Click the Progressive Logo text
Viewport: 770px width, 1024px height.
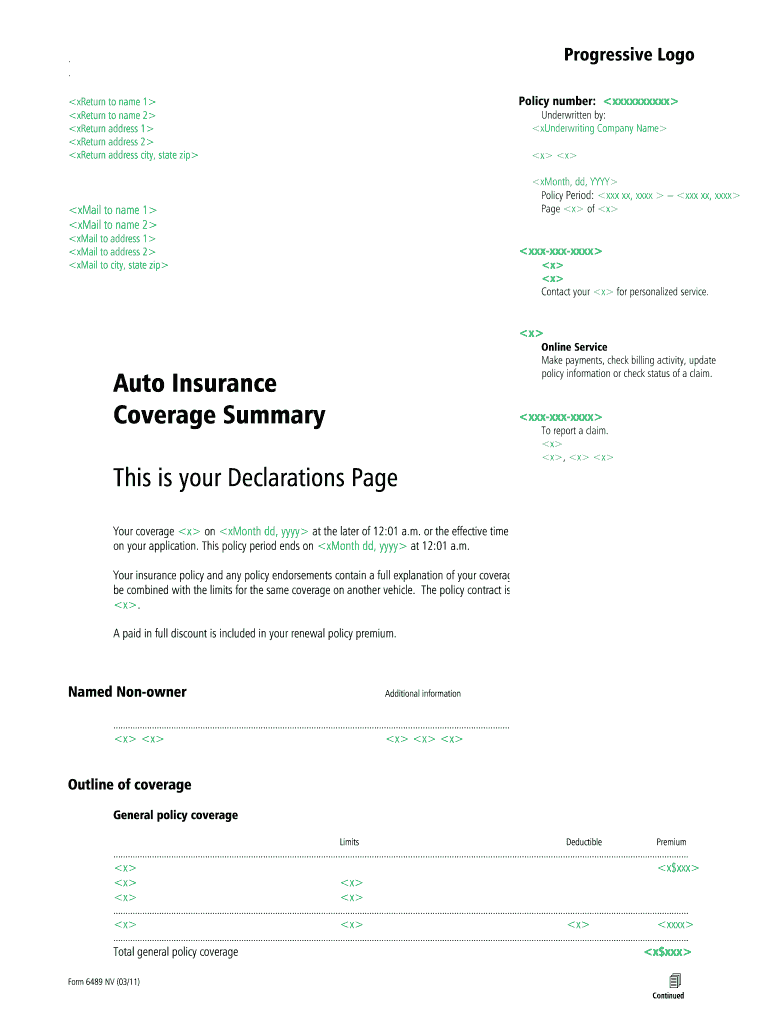pos(629,55)
